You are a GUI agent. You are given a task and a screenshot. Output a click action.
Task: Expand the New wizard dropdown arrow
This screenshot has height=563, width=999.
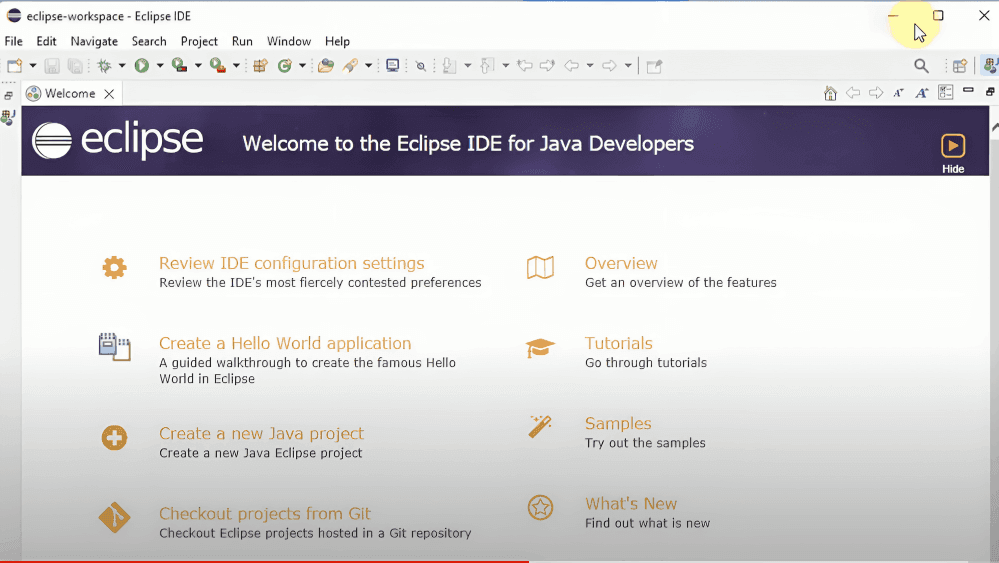tap(32, 66)
